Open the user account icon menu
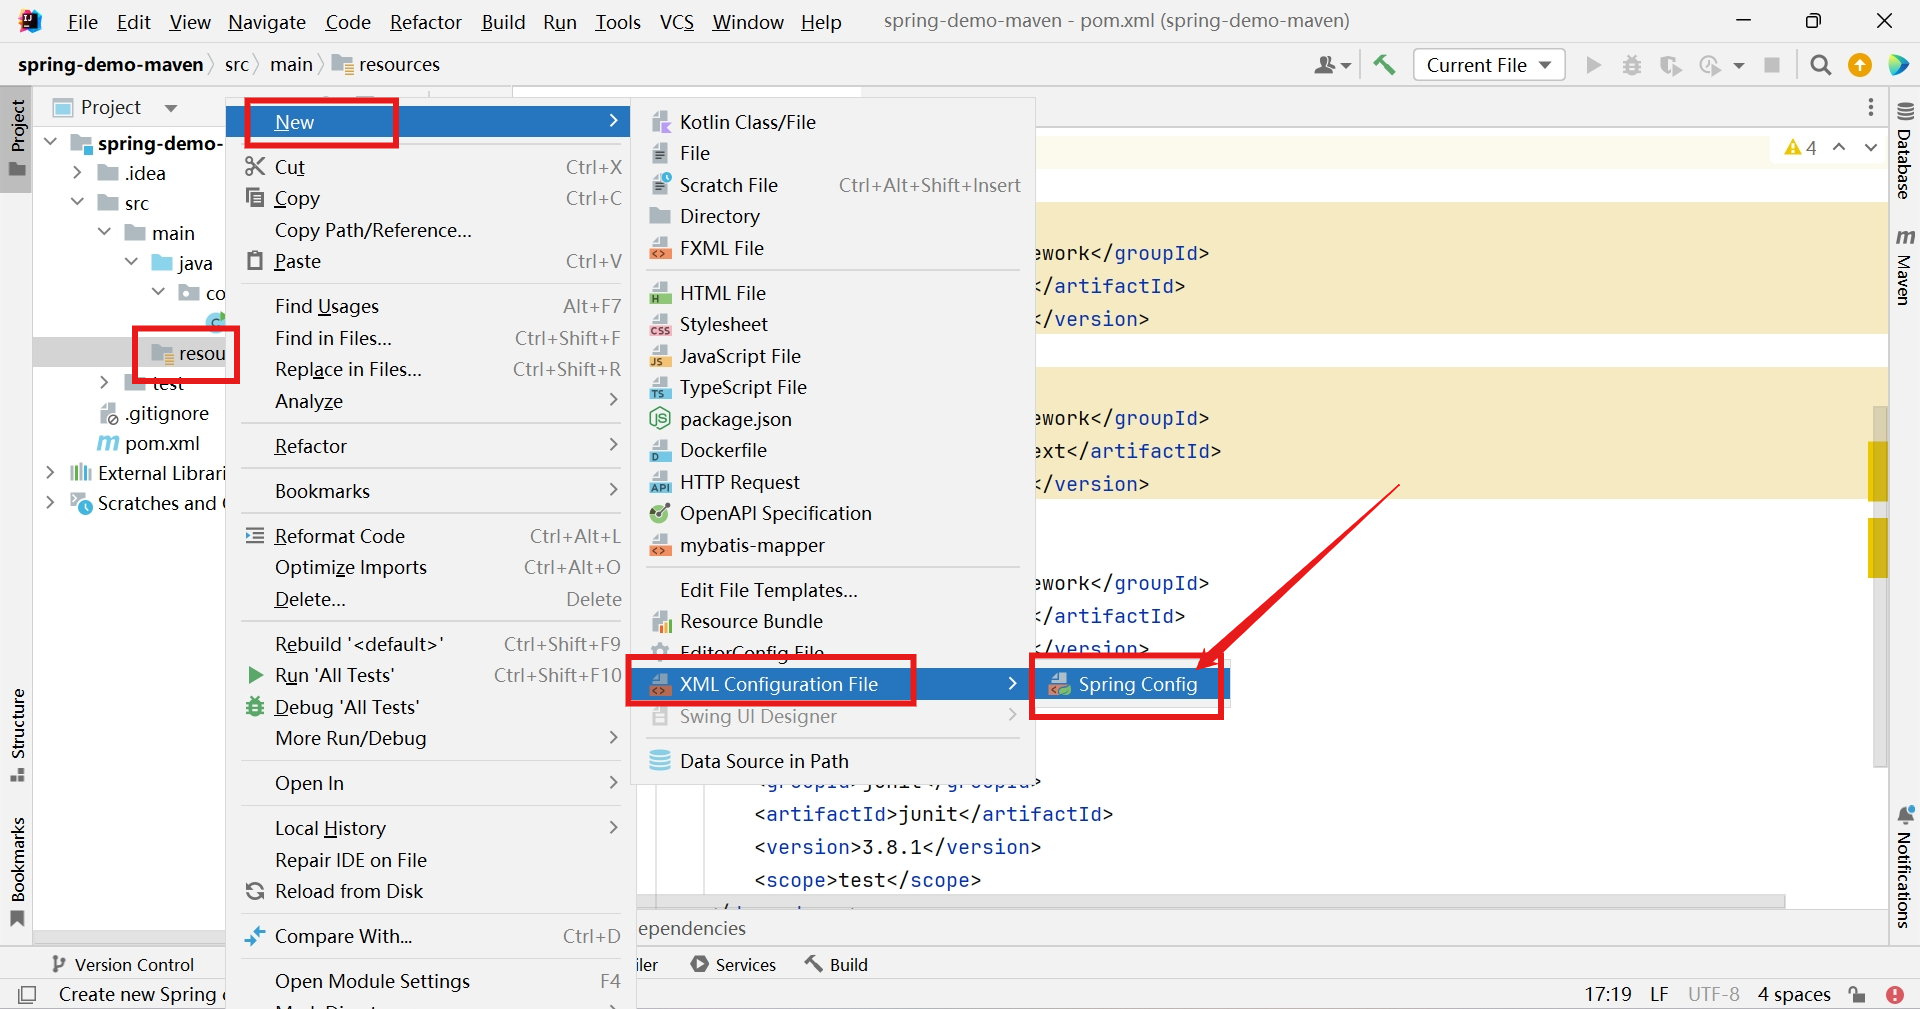1920x1009 pixels. (1332, 65)
